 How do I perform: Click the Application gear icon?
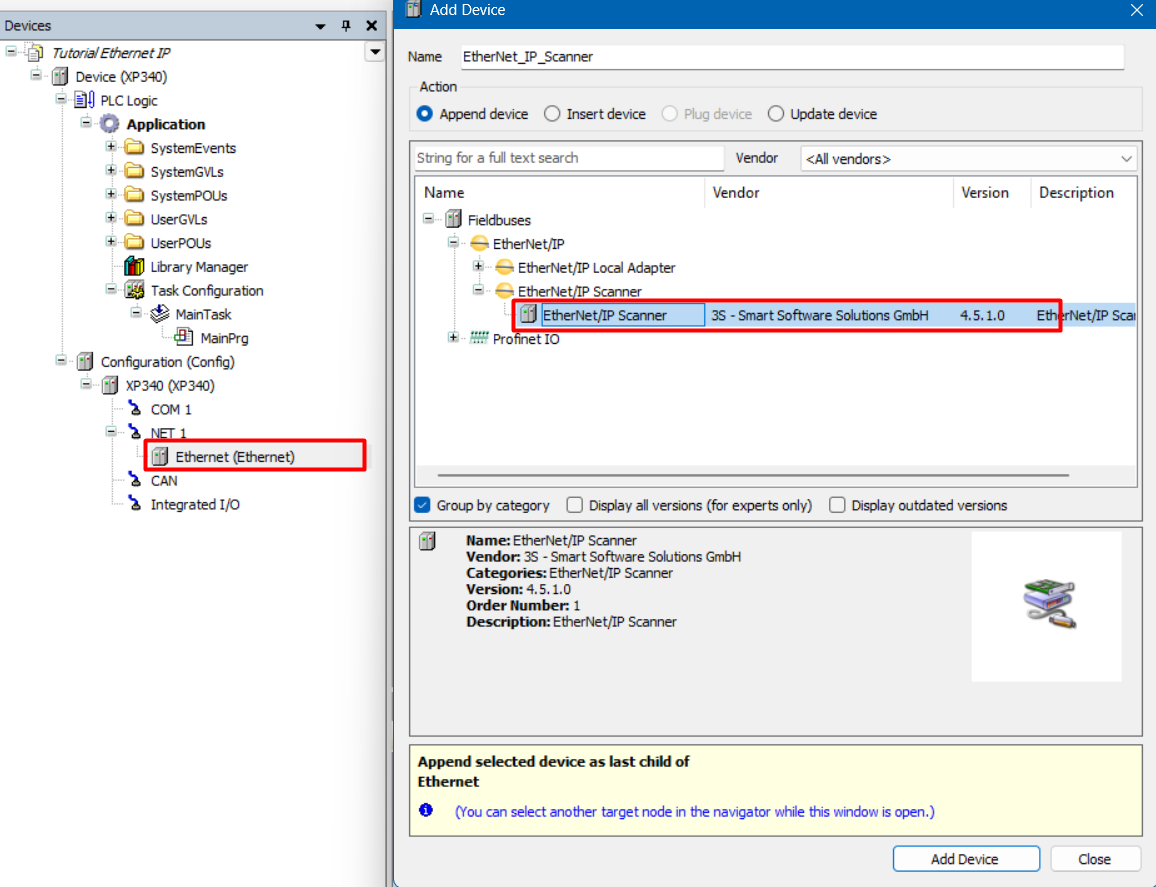coord(109,124)
